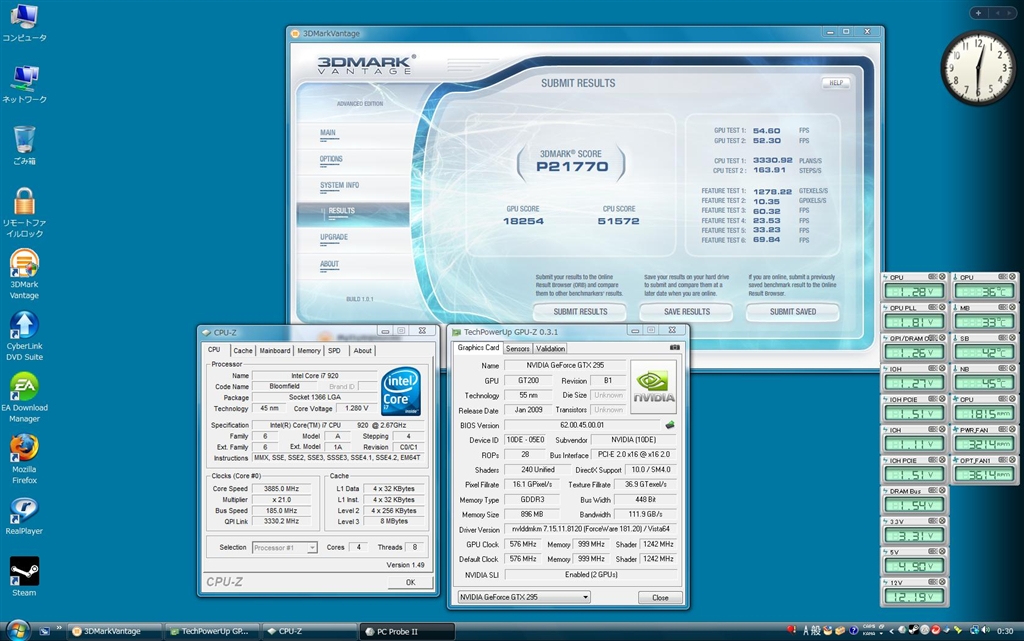Select OPTIONS in 3DMark Vantage sidebar
1024x641 pixels.
point(331,159)
